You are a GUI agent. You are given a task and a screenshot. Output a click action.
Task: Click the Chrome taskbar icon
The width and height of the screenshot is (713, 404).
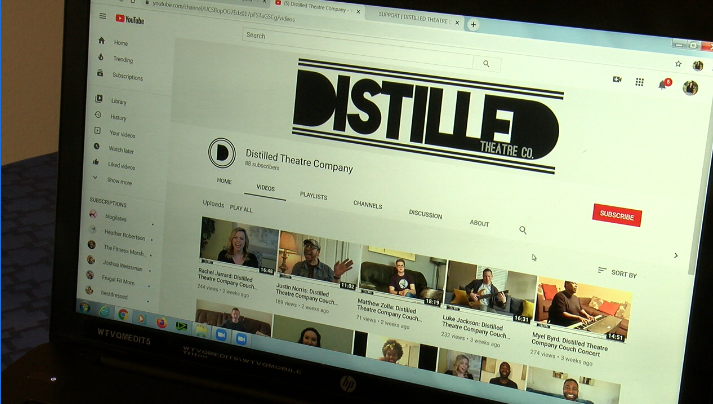[123, 315]
